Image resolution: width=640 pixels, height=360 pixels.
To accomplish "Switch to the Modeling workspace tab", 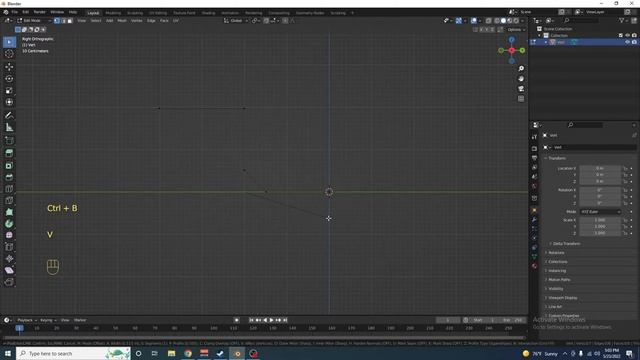I will 113,13.
